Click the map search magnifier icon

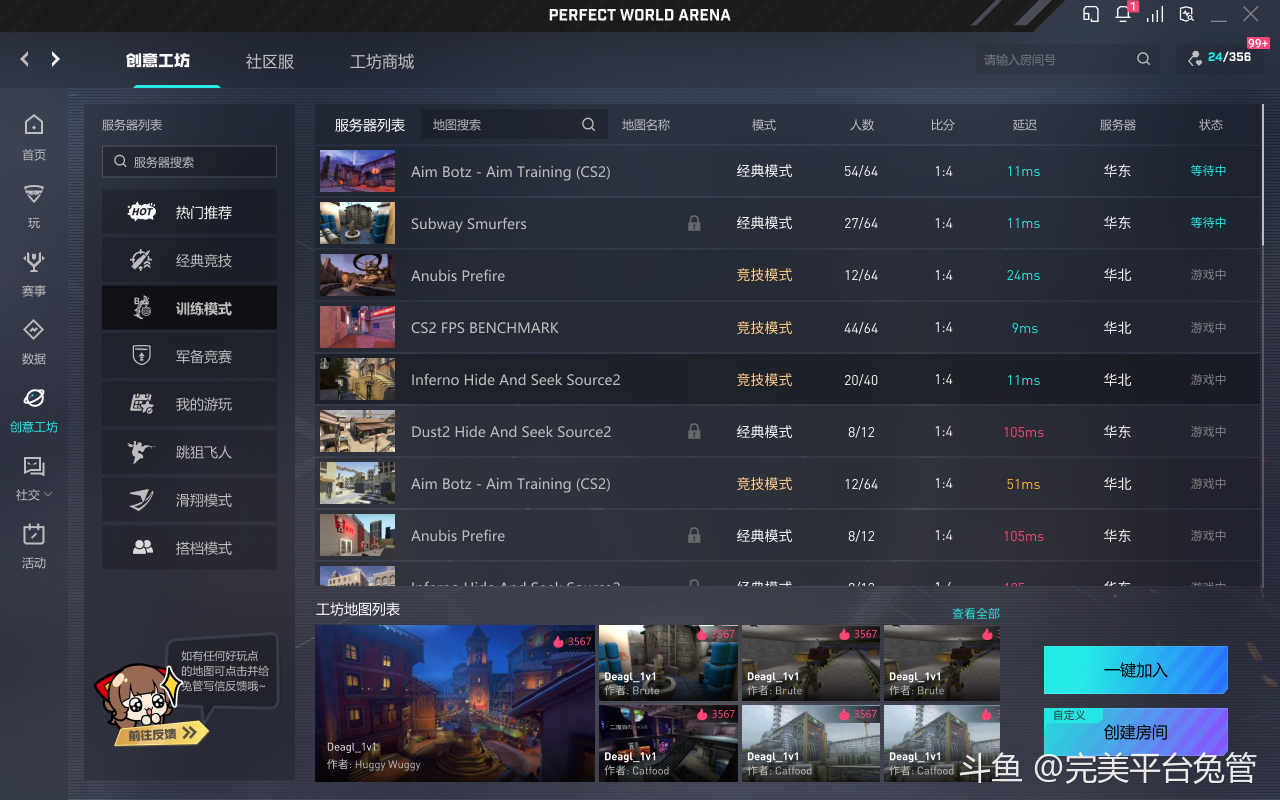click(589, 125)
